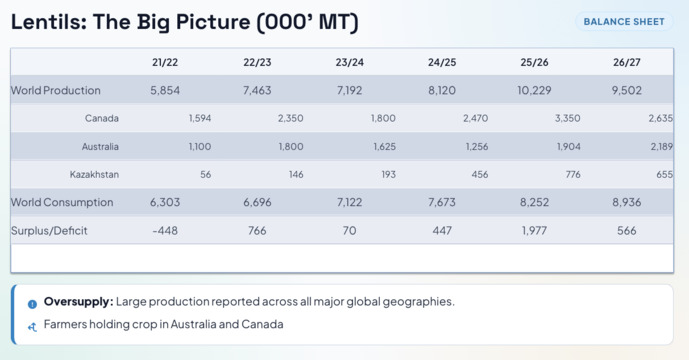Screen dimensions: 689x360
Task: Click the World Consumption row label
Action: [x=62, y=202]
